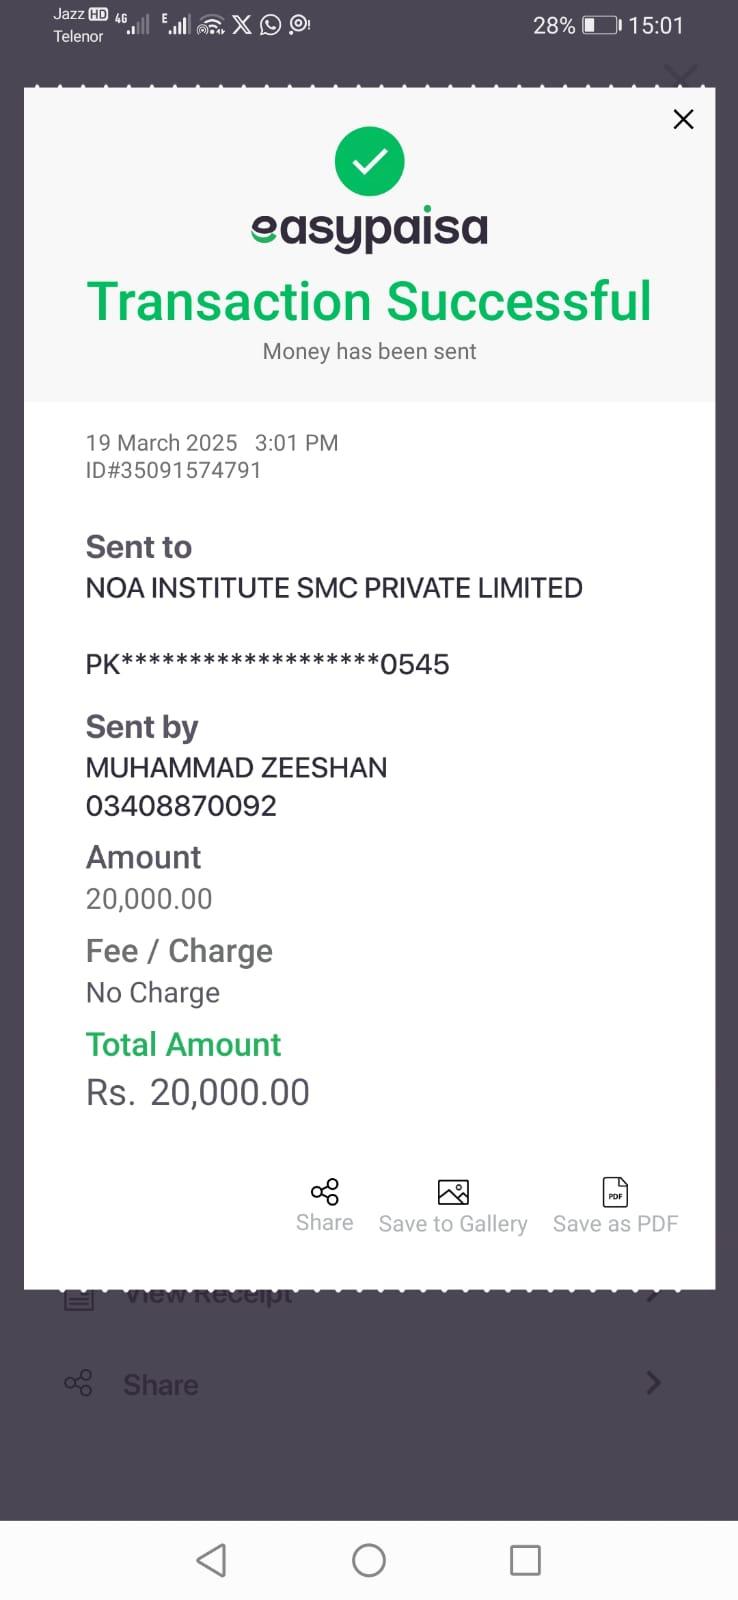Tap the green success checkmark icon
Screen dimensions: 738x1600
(x=369, y=162)
